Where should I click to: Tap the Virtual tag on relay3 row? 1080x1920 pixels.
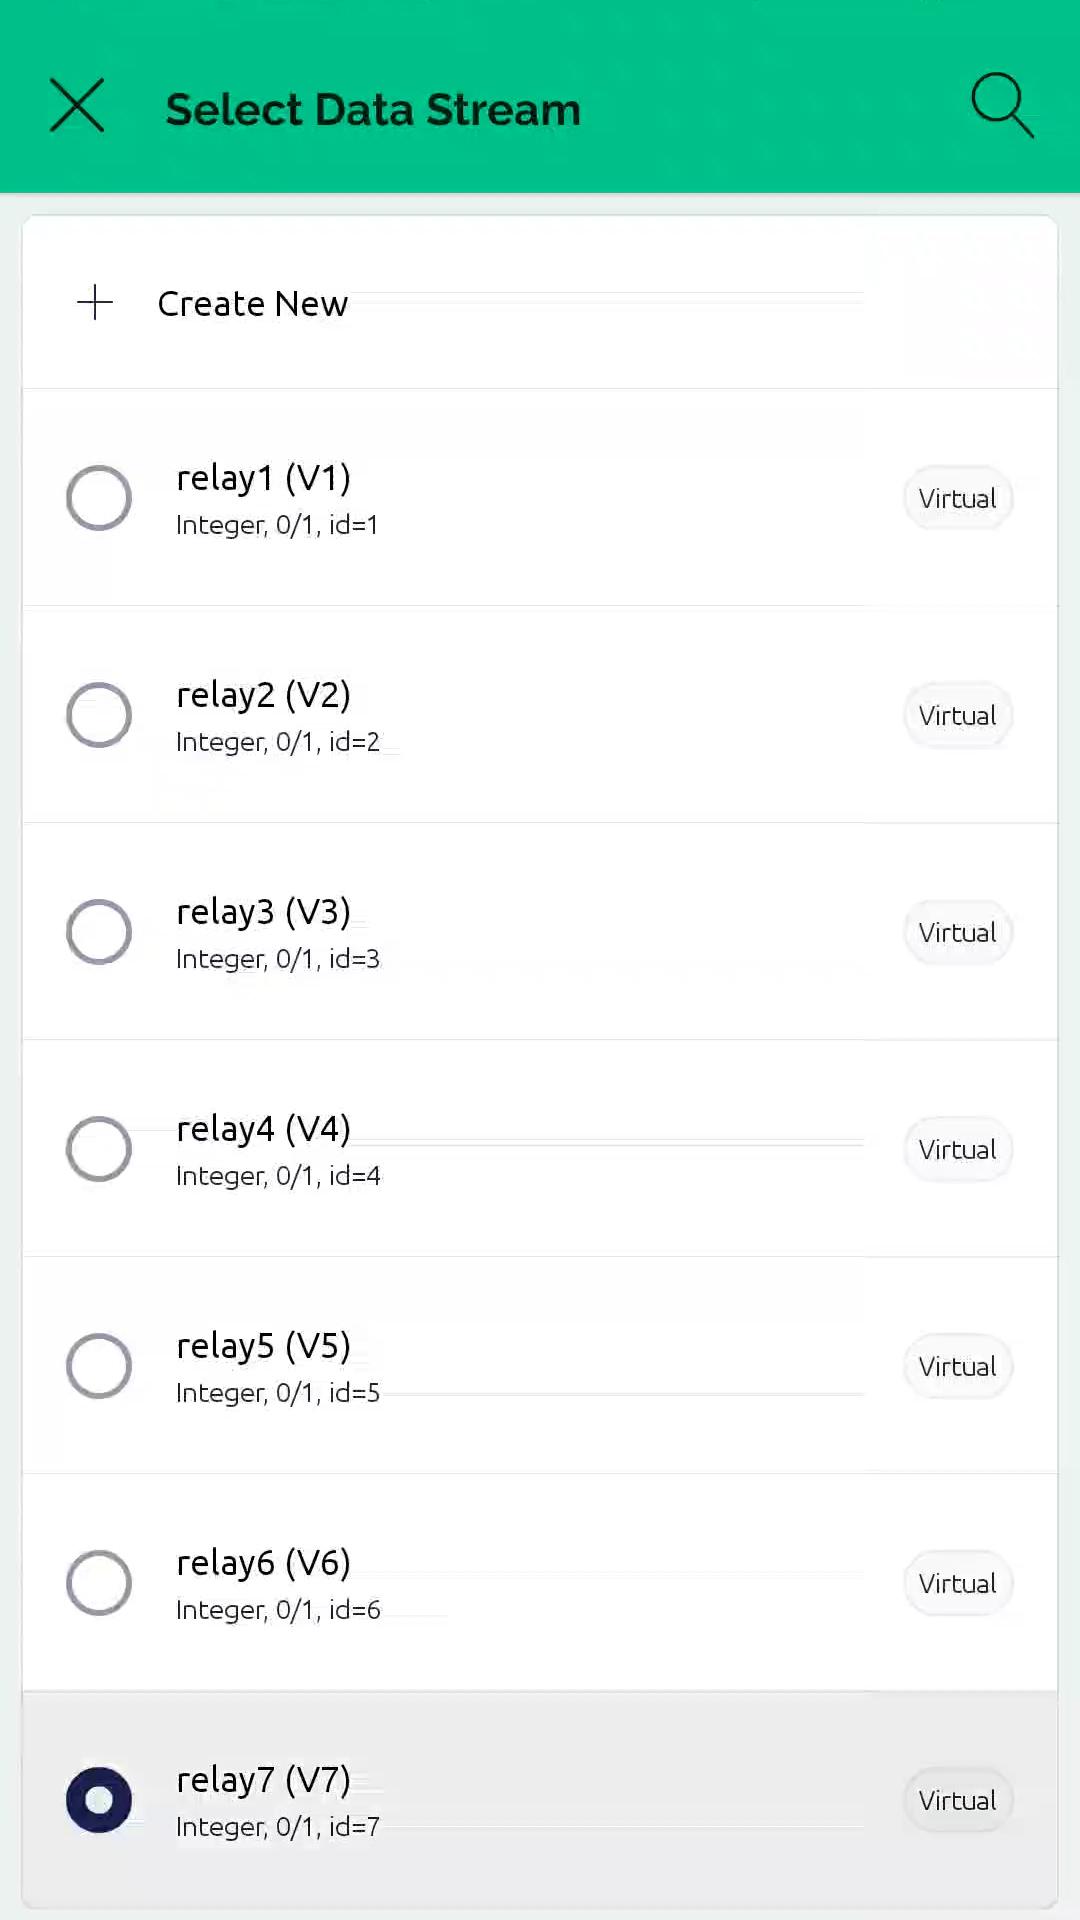(x=957, y=932)
